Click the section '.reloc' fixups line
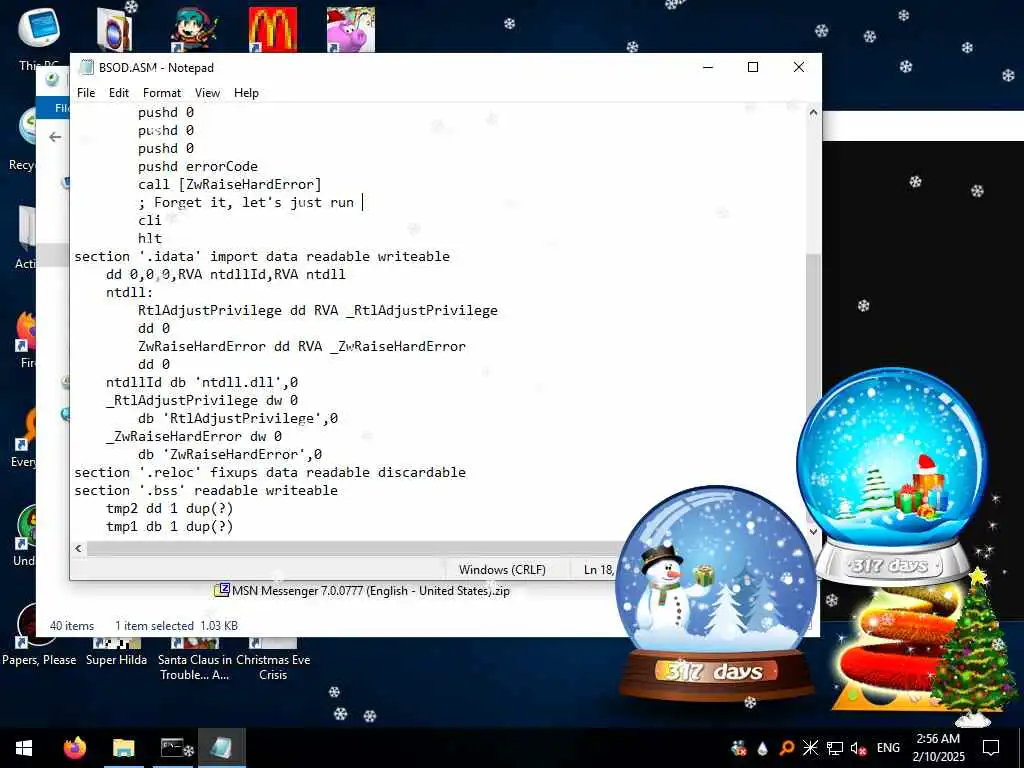This screenshot has height=768, width=1024. click(270, 472)
